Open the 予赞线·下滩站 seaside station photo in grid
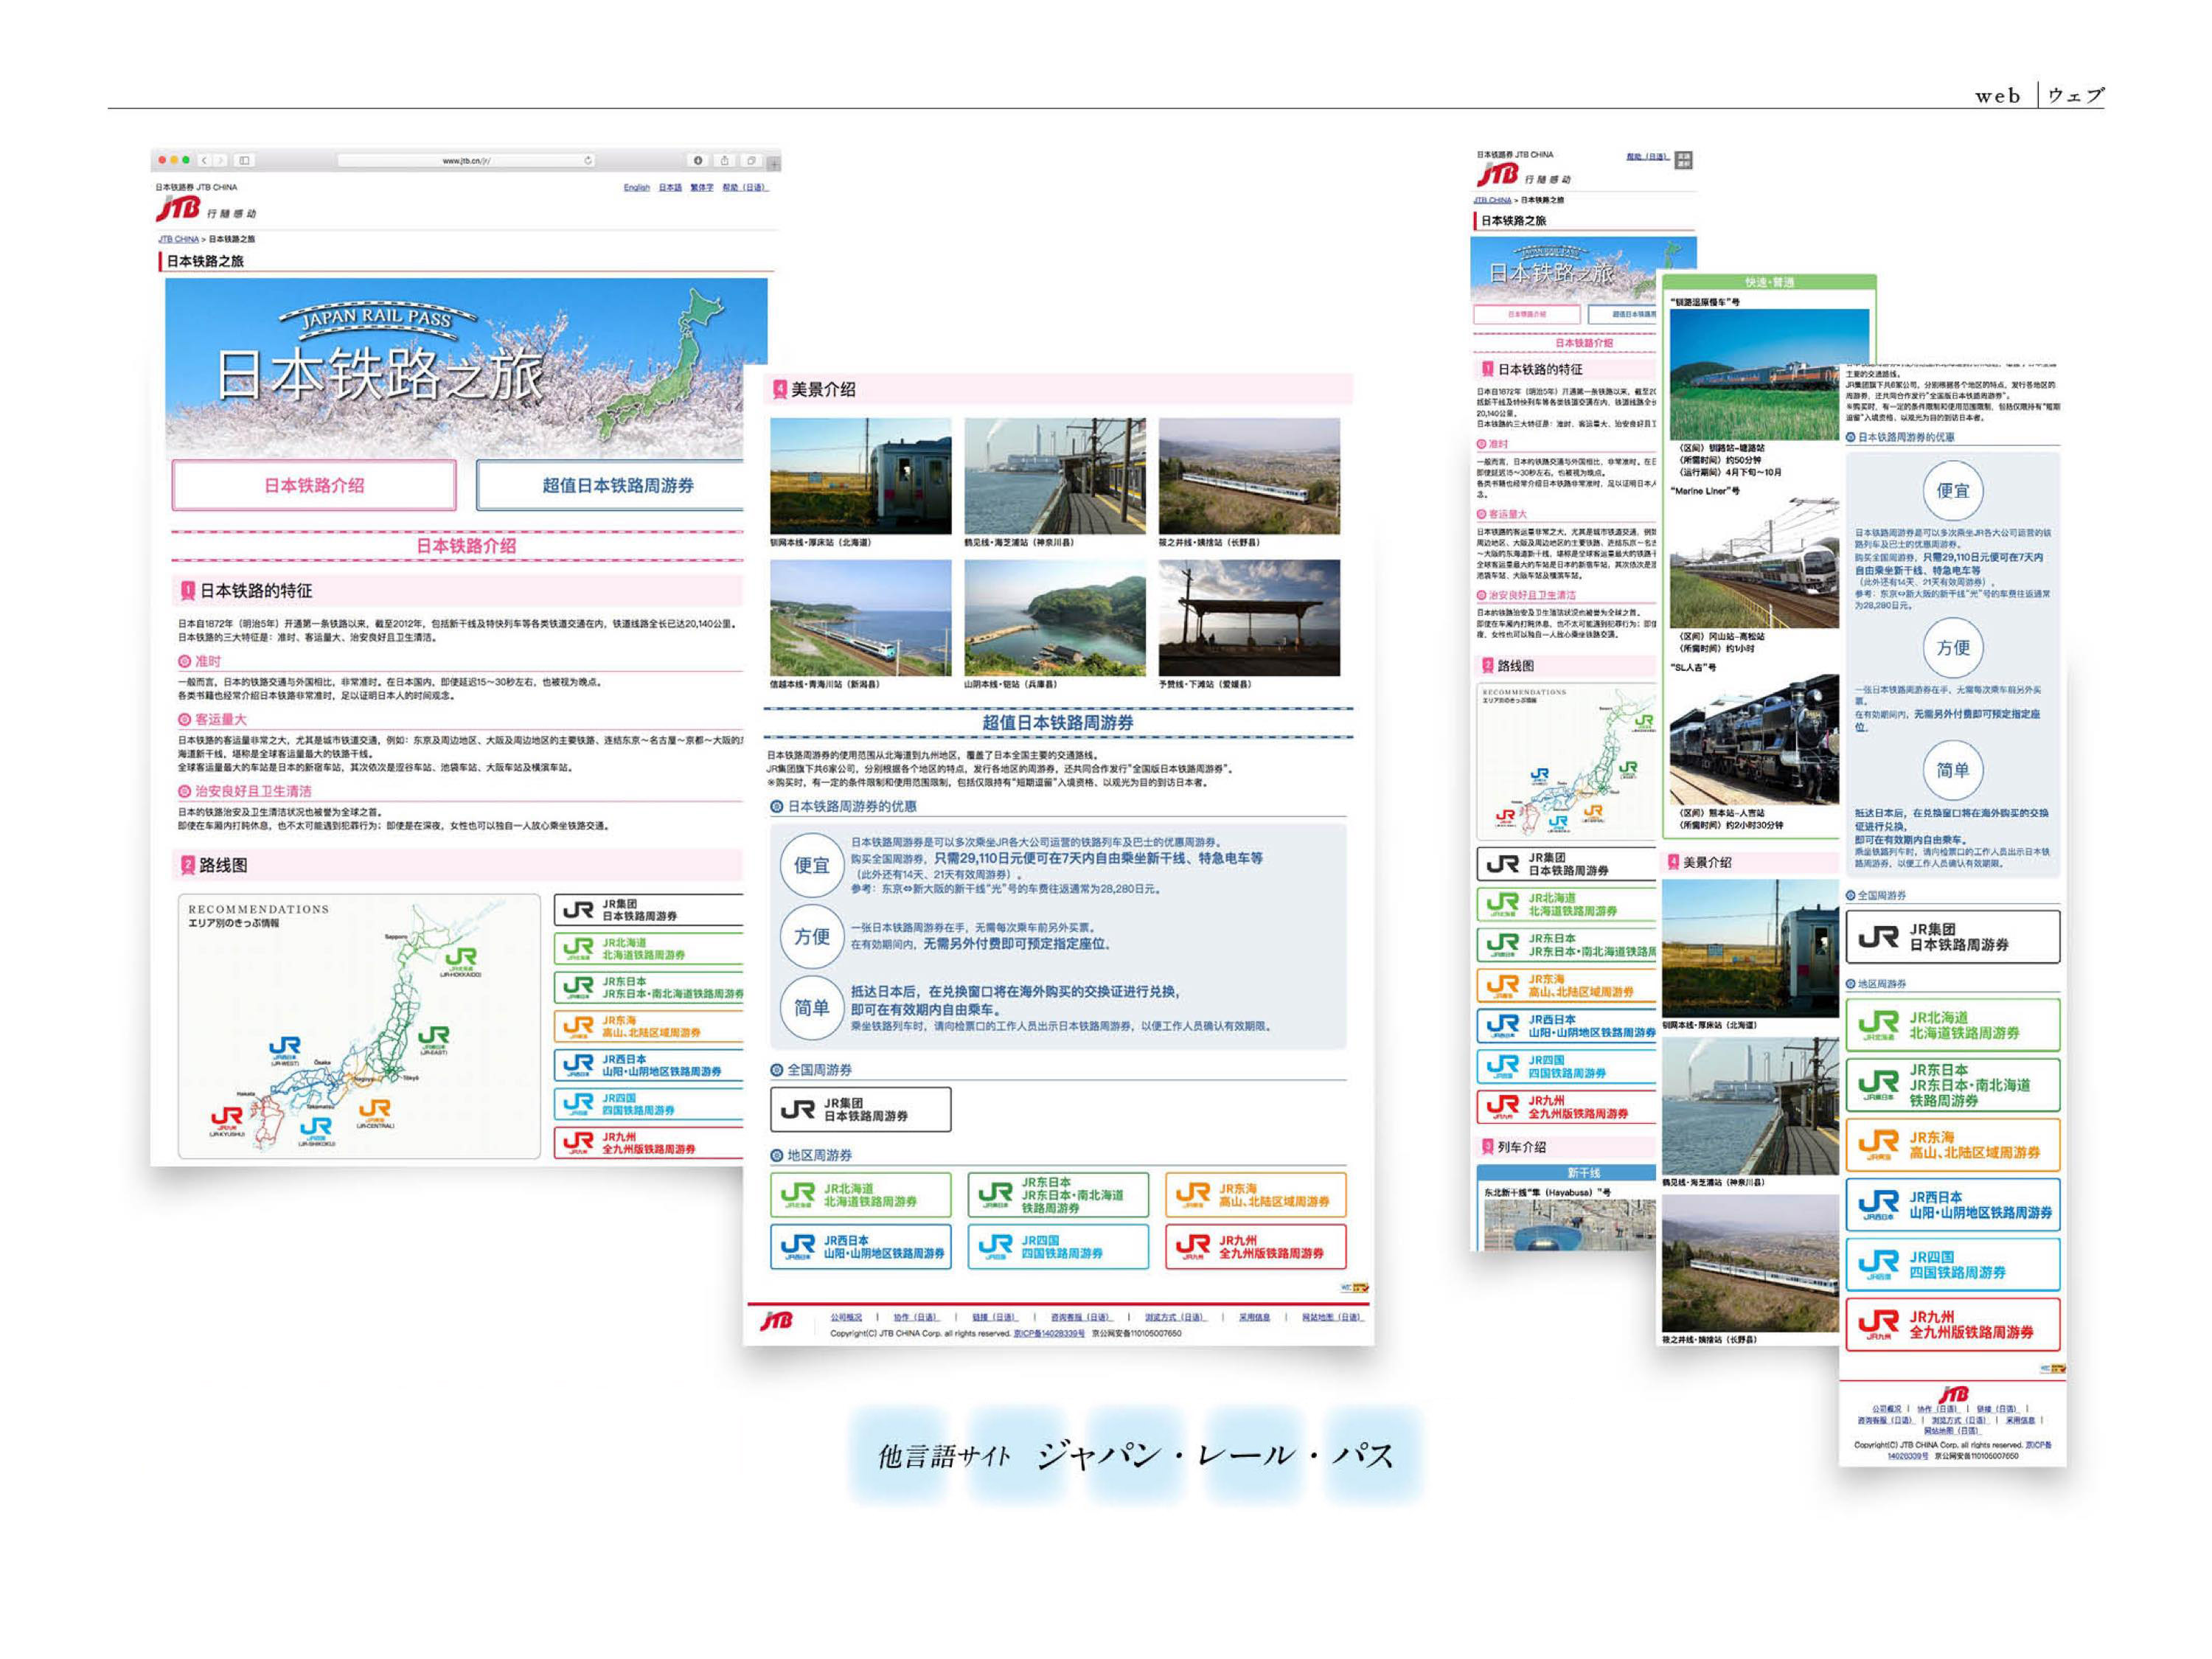This screenshot has width=2212, height=1659. click(x=1249, y=617)
